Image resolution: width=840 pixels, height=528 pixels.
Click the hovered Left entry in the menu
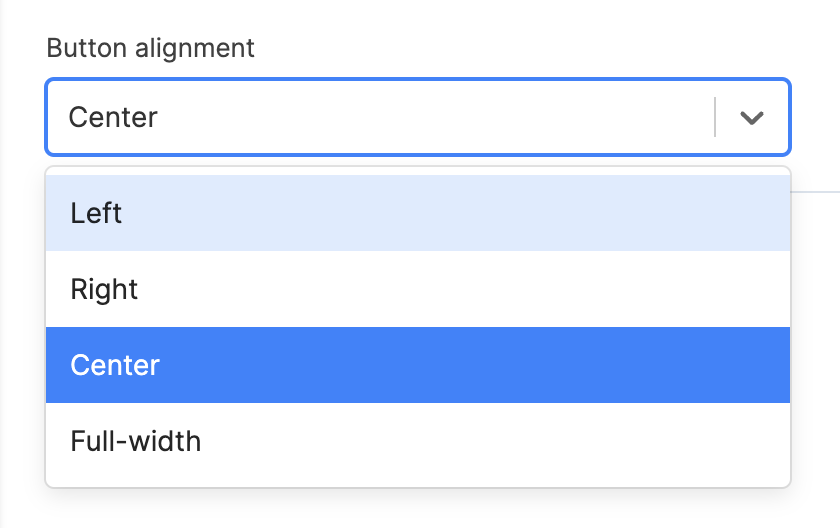click(418, 213)
